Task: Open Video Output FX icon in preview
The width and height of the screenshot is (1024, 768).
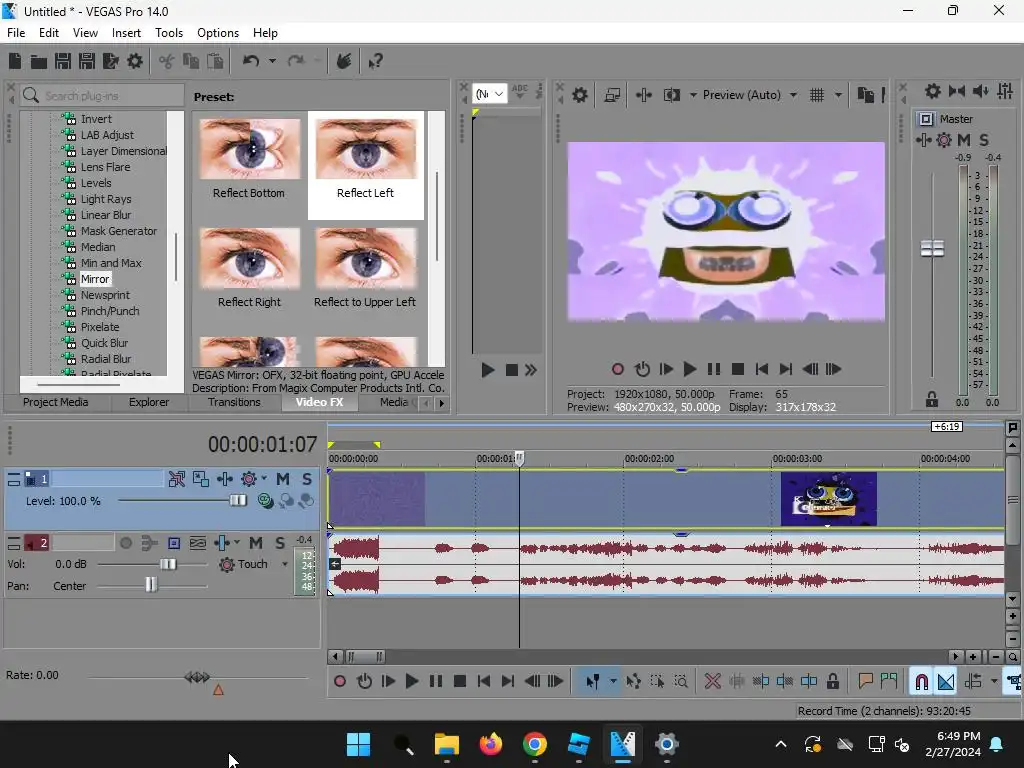Action: tap(644, 95)
